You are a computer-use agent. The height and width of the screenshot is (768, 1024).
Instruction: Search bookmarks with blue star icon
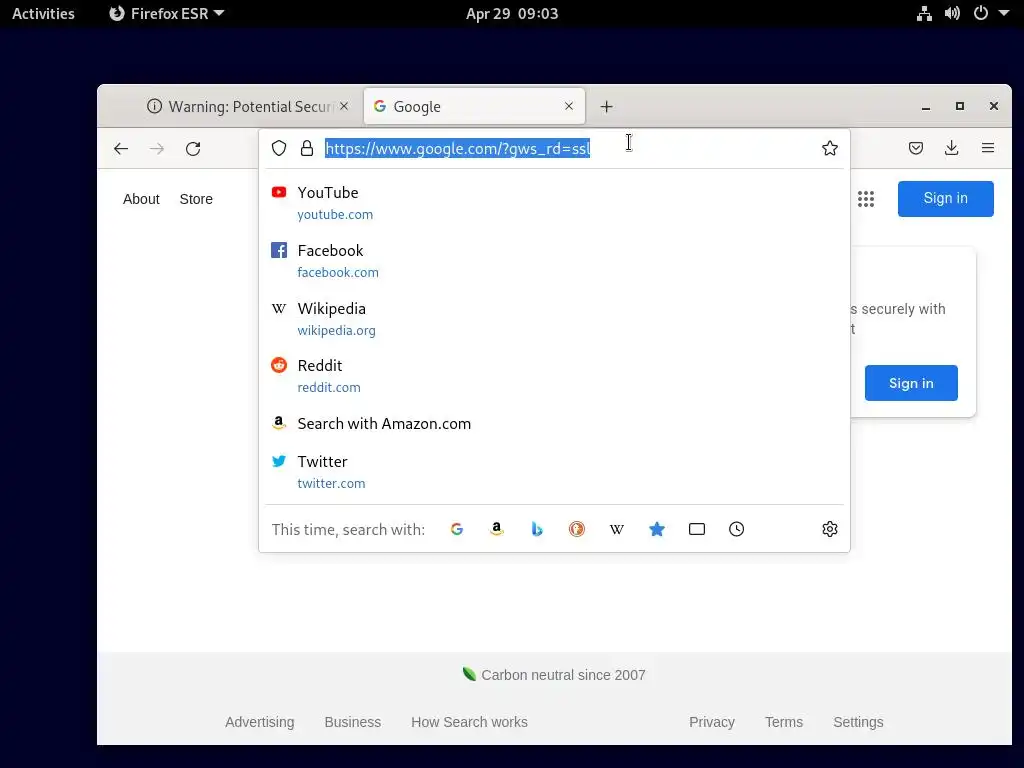tap(657, 529)
